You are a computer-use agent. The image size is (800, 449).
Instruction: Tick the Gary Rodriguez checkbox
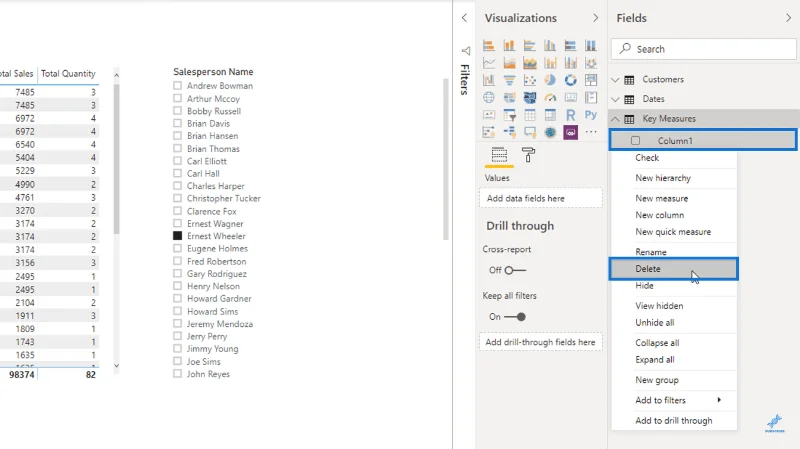tap(177, 273)
